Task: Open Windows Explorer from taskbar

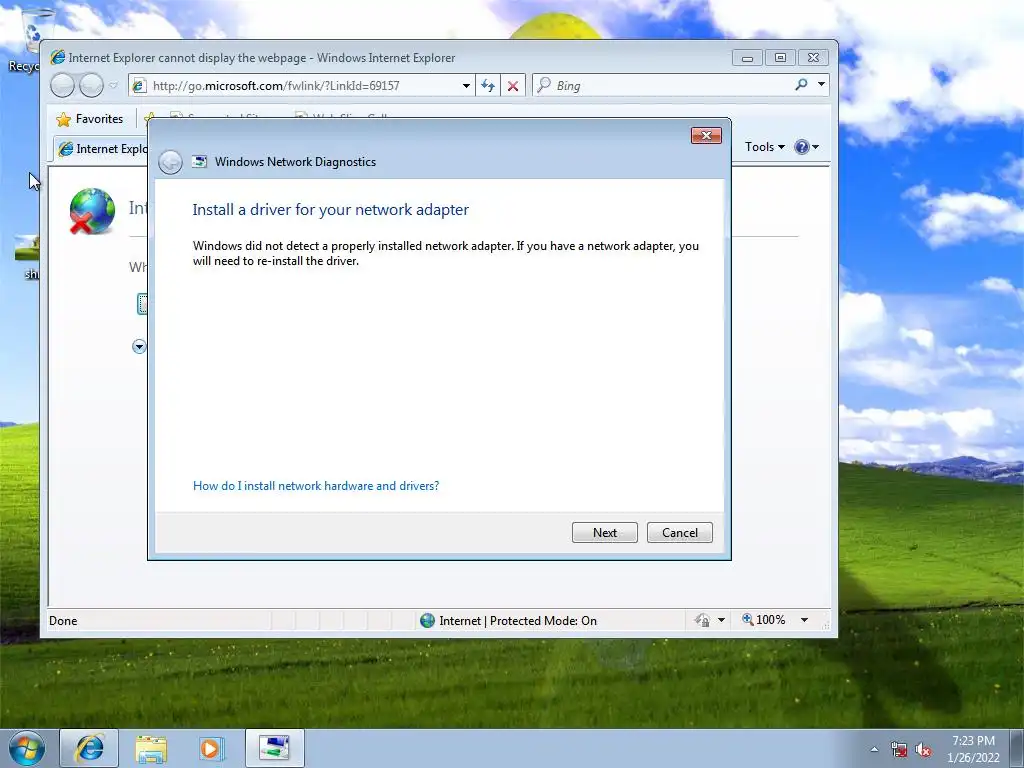Action: coord(151,748)
